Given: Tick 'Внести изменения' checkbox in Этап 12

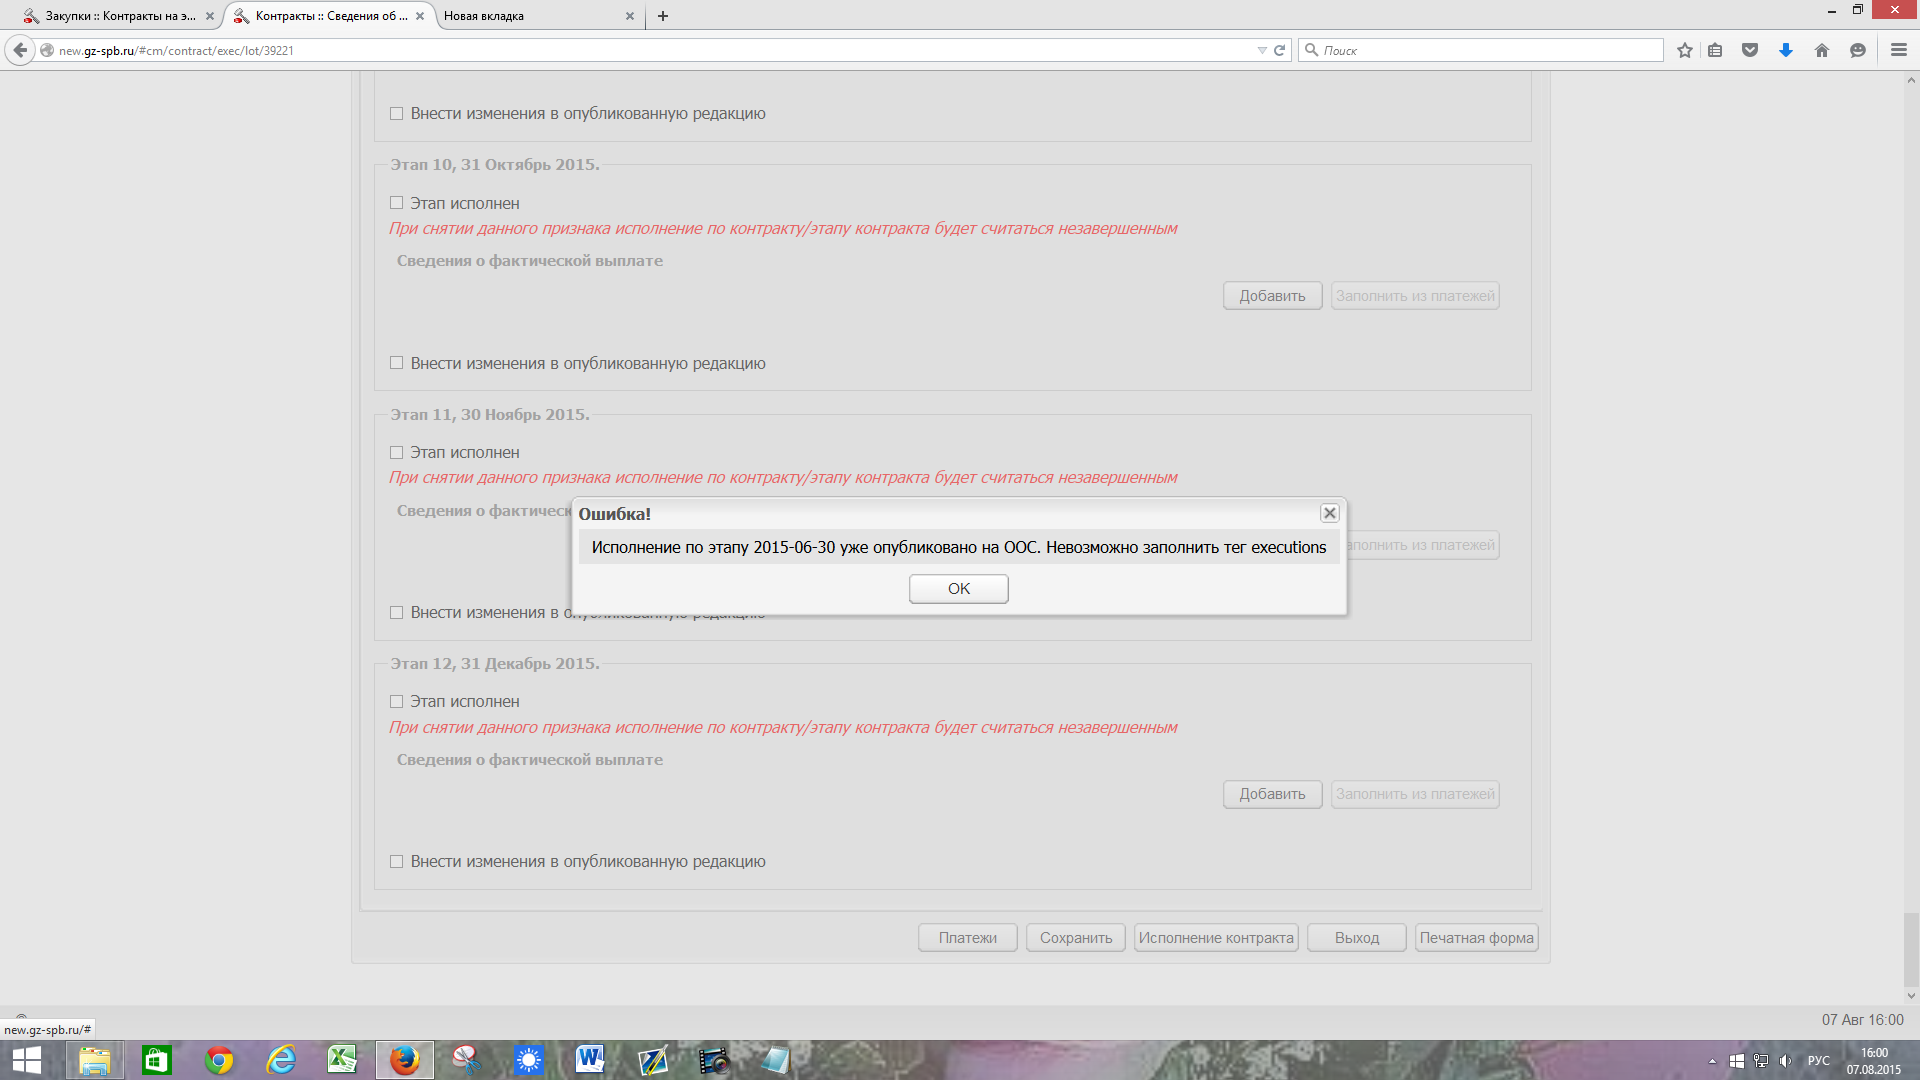Looking at the screenshot, I should [x=396, y=862].
